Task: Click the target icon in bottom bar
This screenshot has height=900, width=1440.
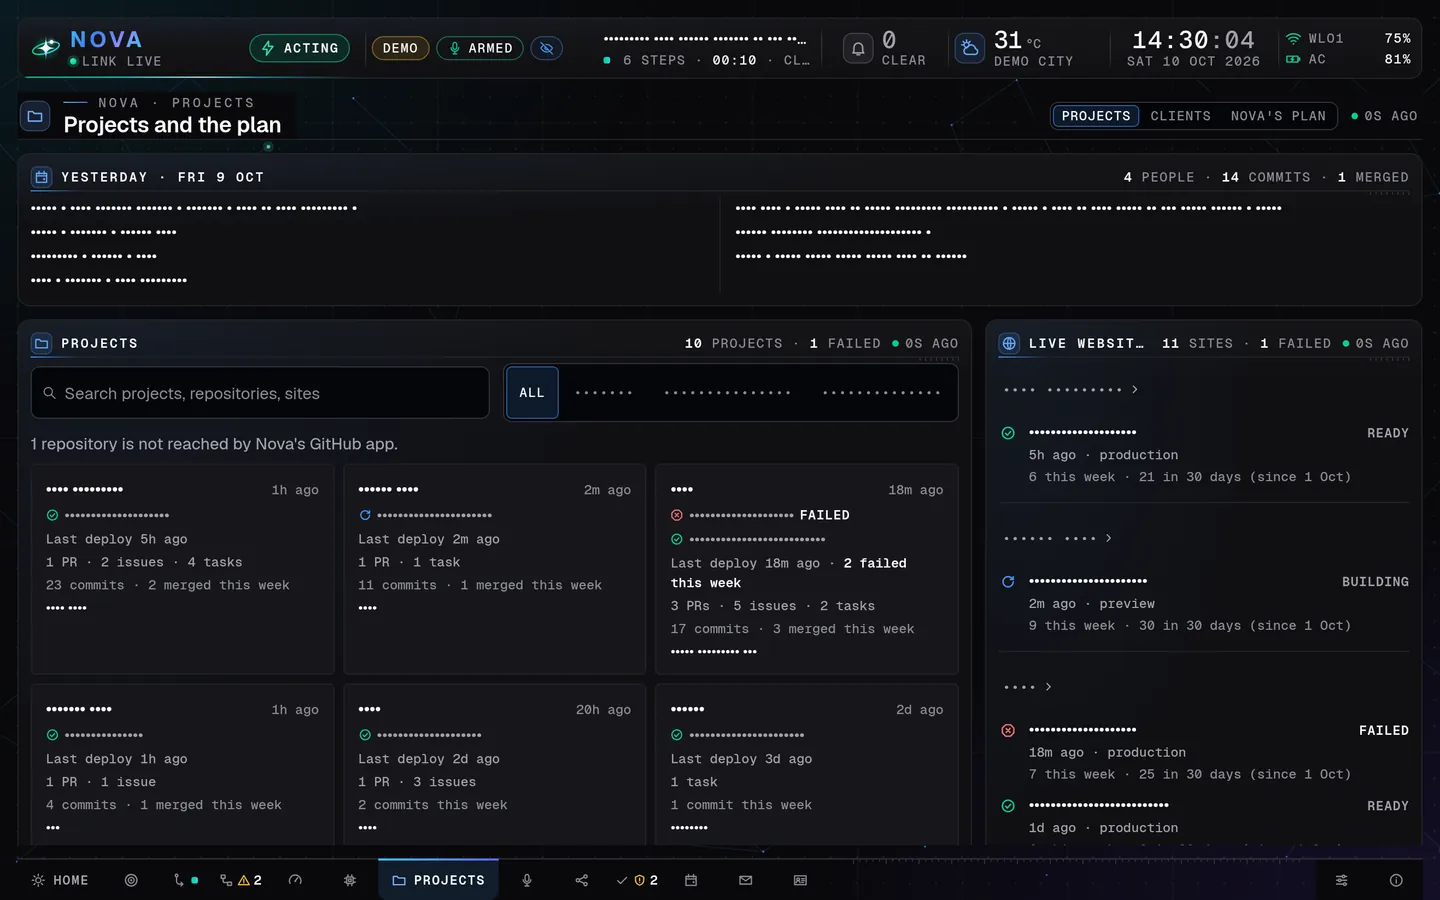Action: coord(131,880)
